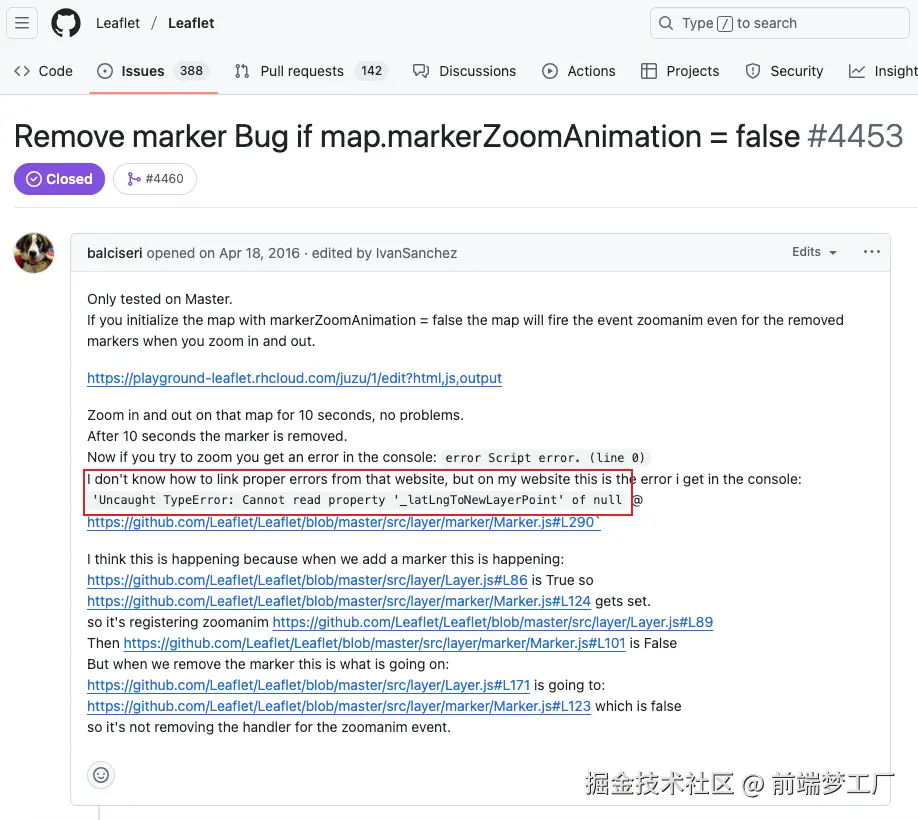918x820 pixels.
Task: Switch to the Insights tab
Action: (x=883, y=71)
